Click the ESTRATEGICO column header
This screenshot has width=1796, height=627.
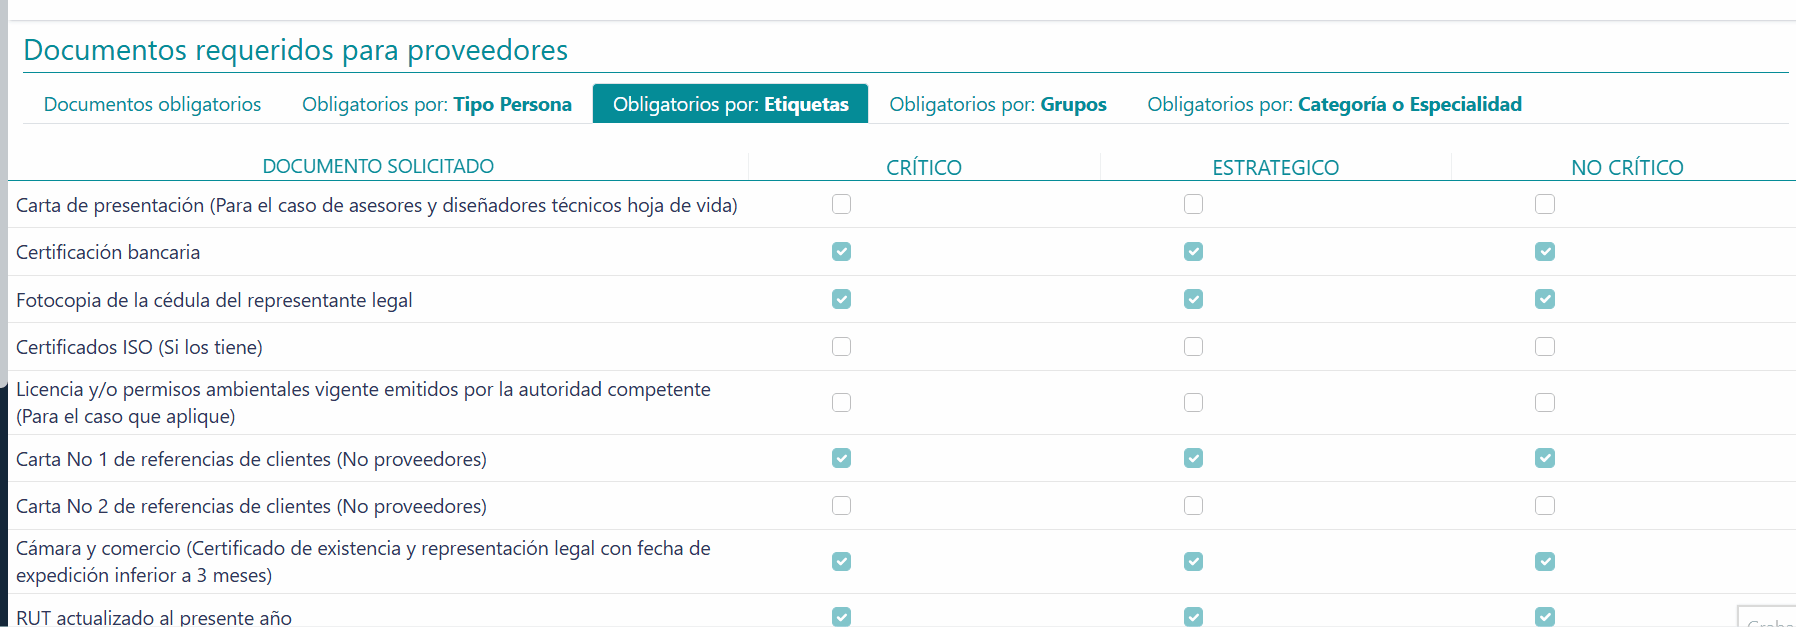tap(1276, 167)
